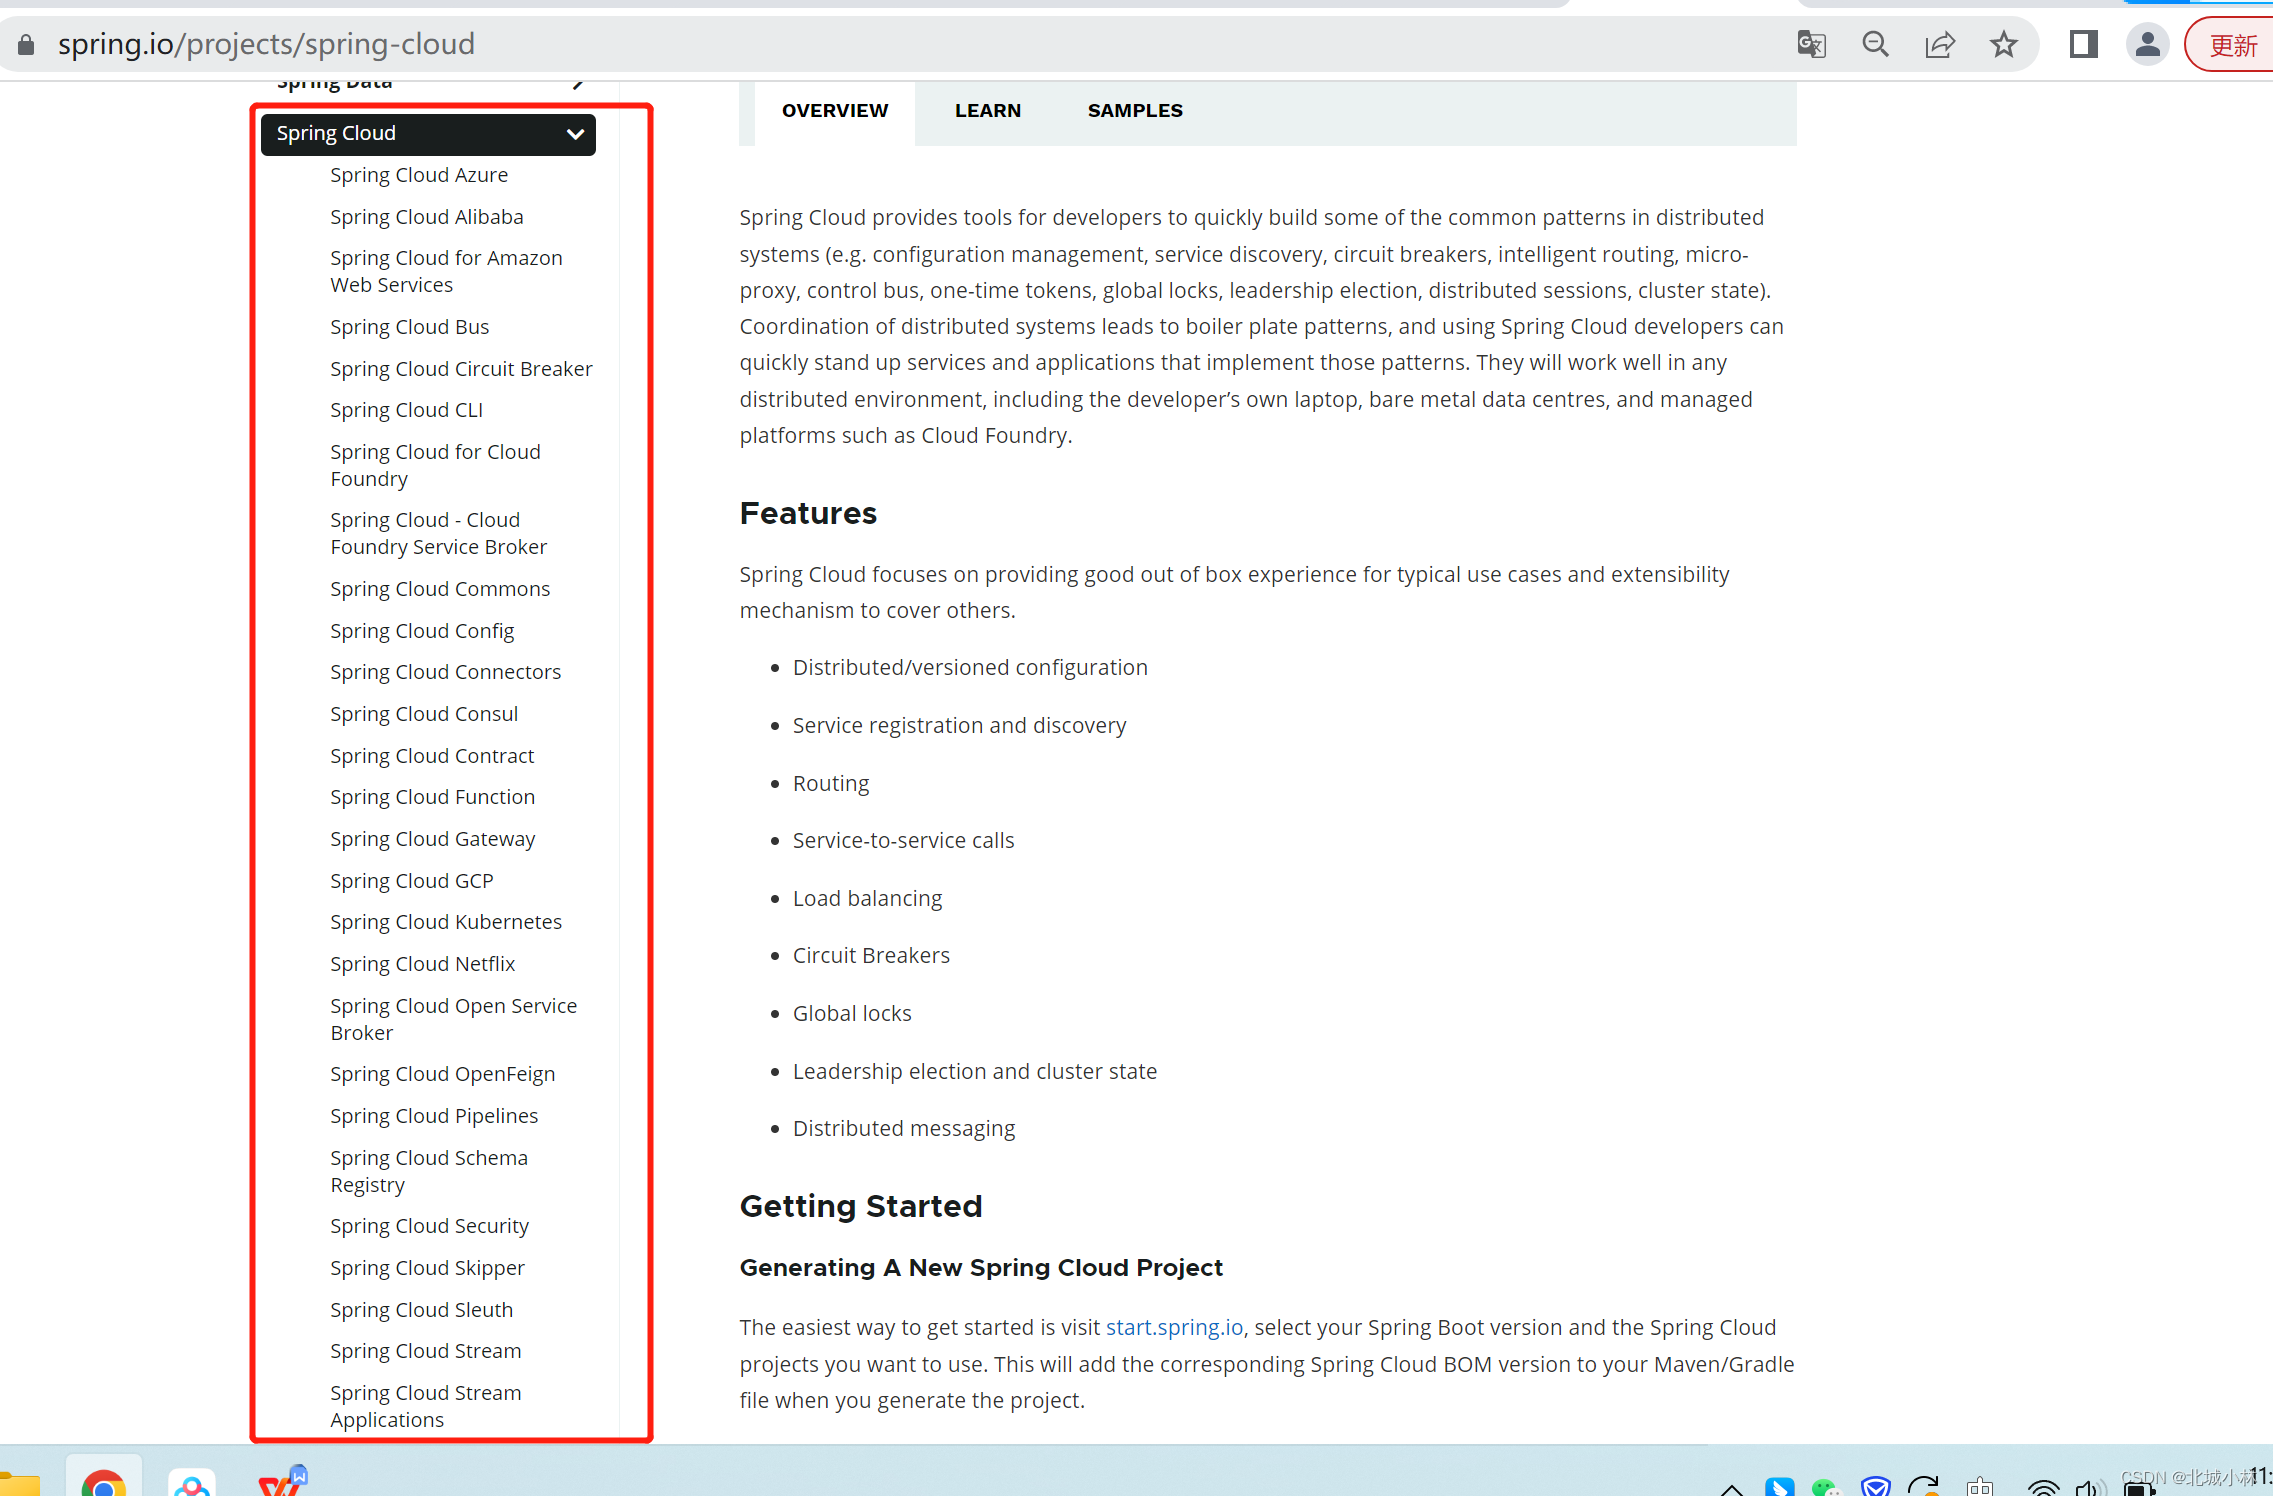Open Spring Cloud Contract in sidebar

tap(432, 756)
